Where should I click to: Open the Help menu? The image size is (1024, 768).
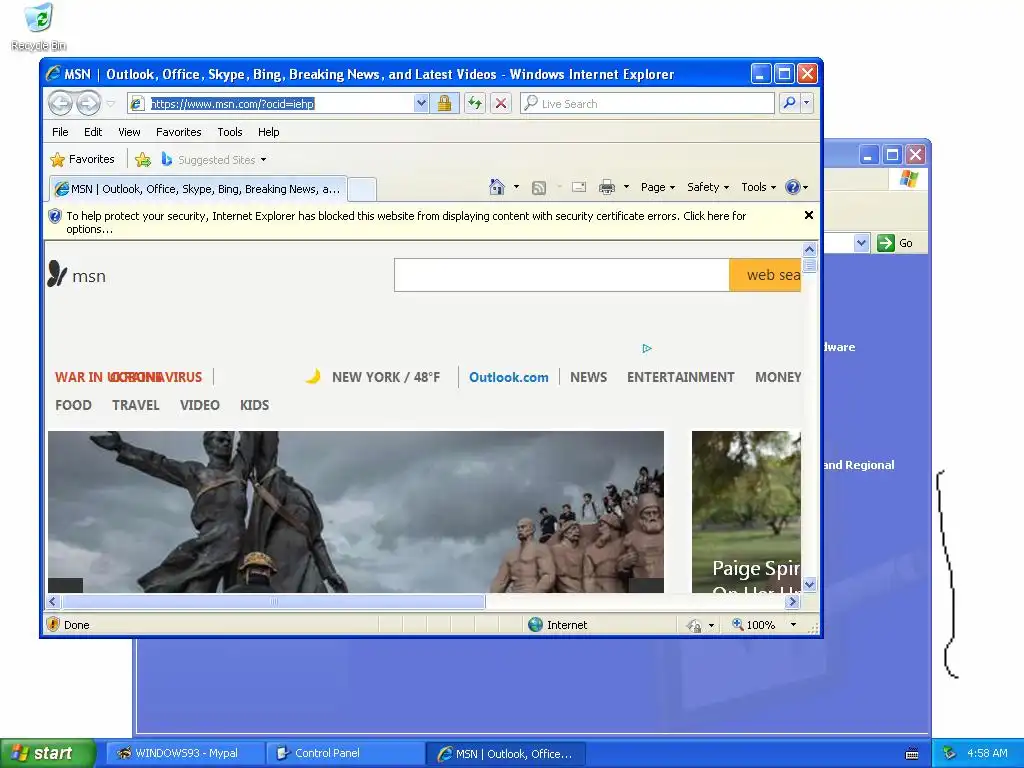(x=268, y=132)
